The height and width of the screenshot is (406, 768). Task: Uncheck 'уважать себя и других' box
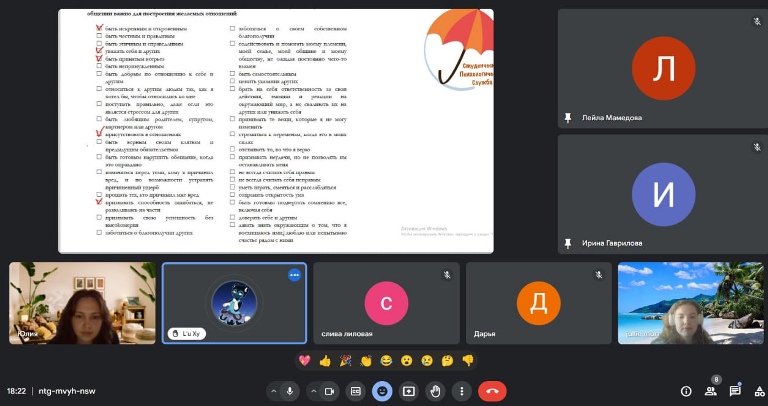[99, 50]
